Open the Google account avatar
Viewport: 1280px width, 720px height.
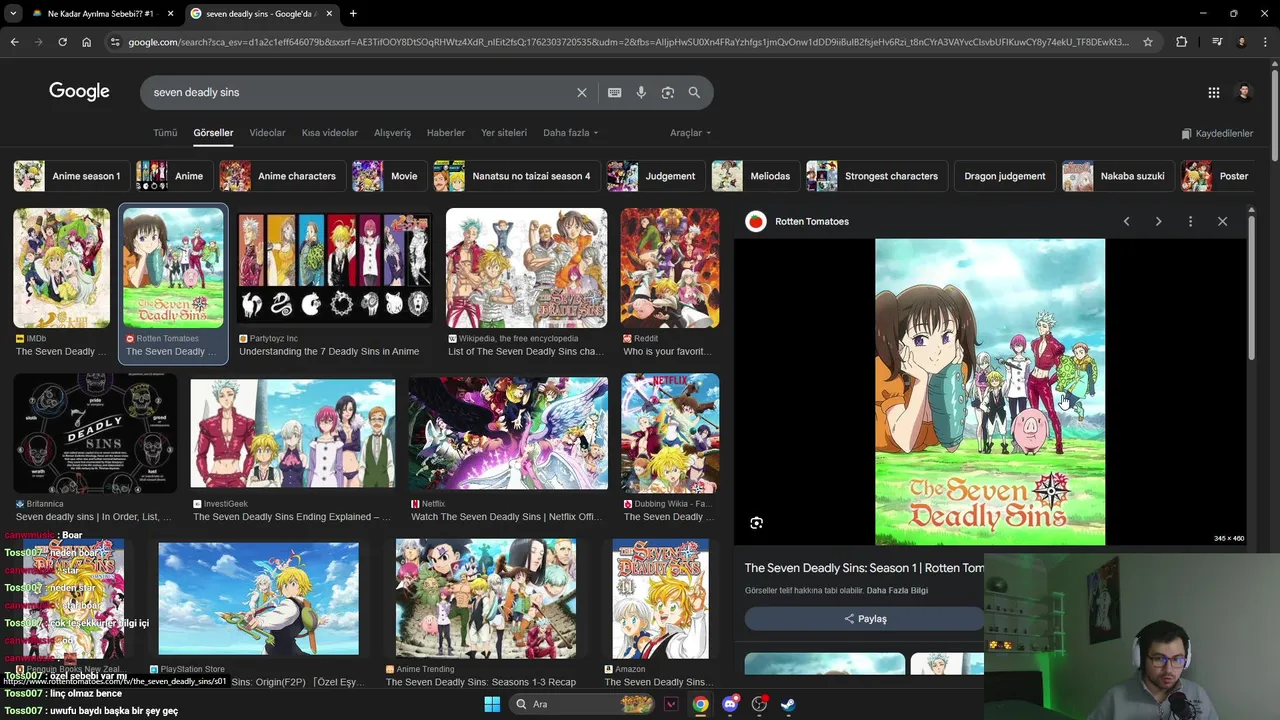1244,92
